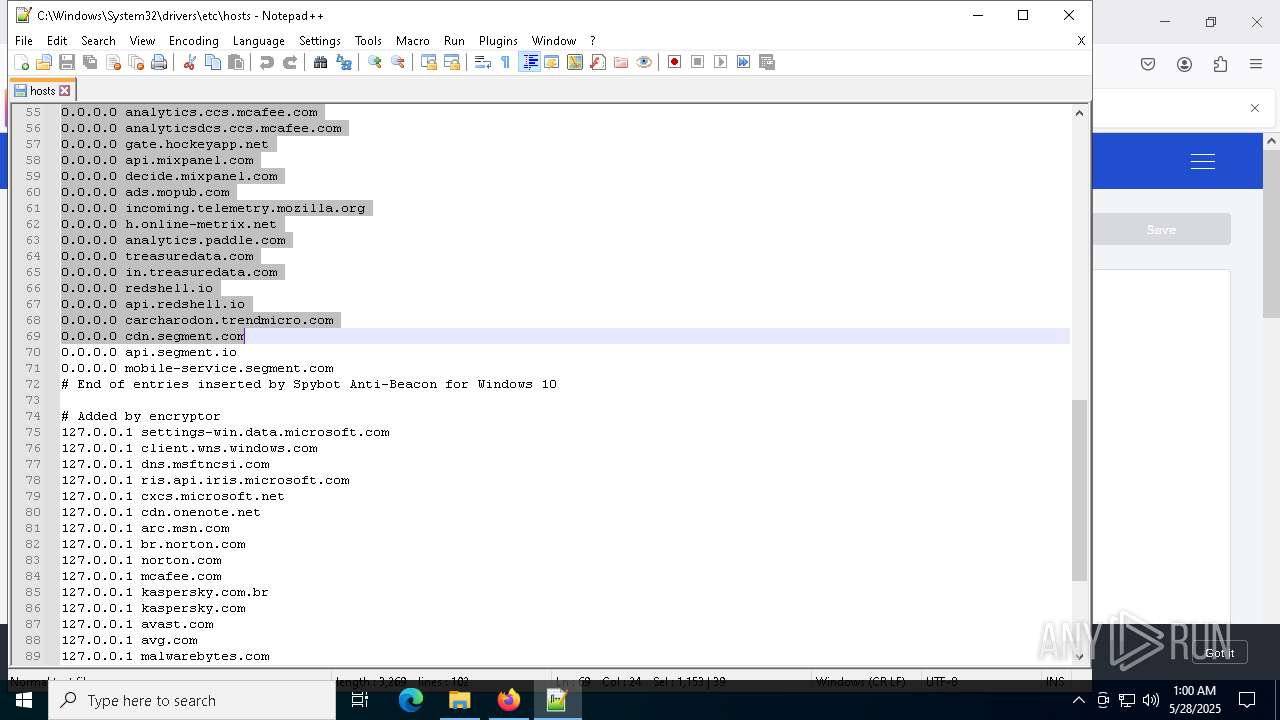Viewport: 1280px width, 720px height.
Task: Open the Macro menu
Action: click(412, 41)
